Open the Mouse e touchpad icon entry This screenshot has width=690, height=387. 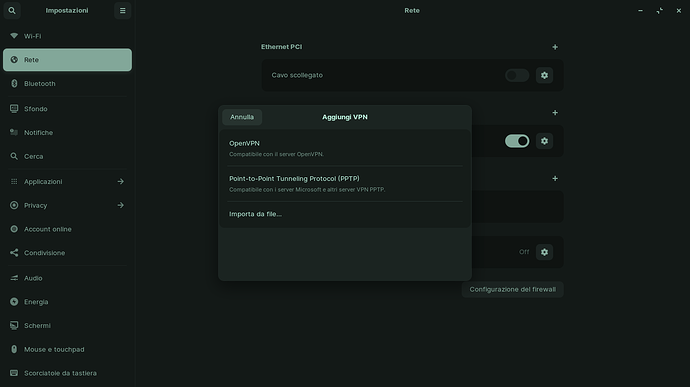click(x=14, y=349)
